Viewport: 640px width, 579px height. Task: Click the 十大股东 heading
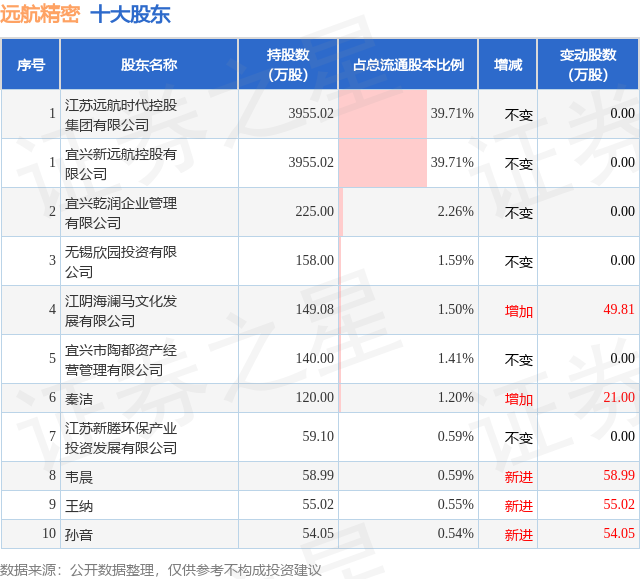click(130, 15)
